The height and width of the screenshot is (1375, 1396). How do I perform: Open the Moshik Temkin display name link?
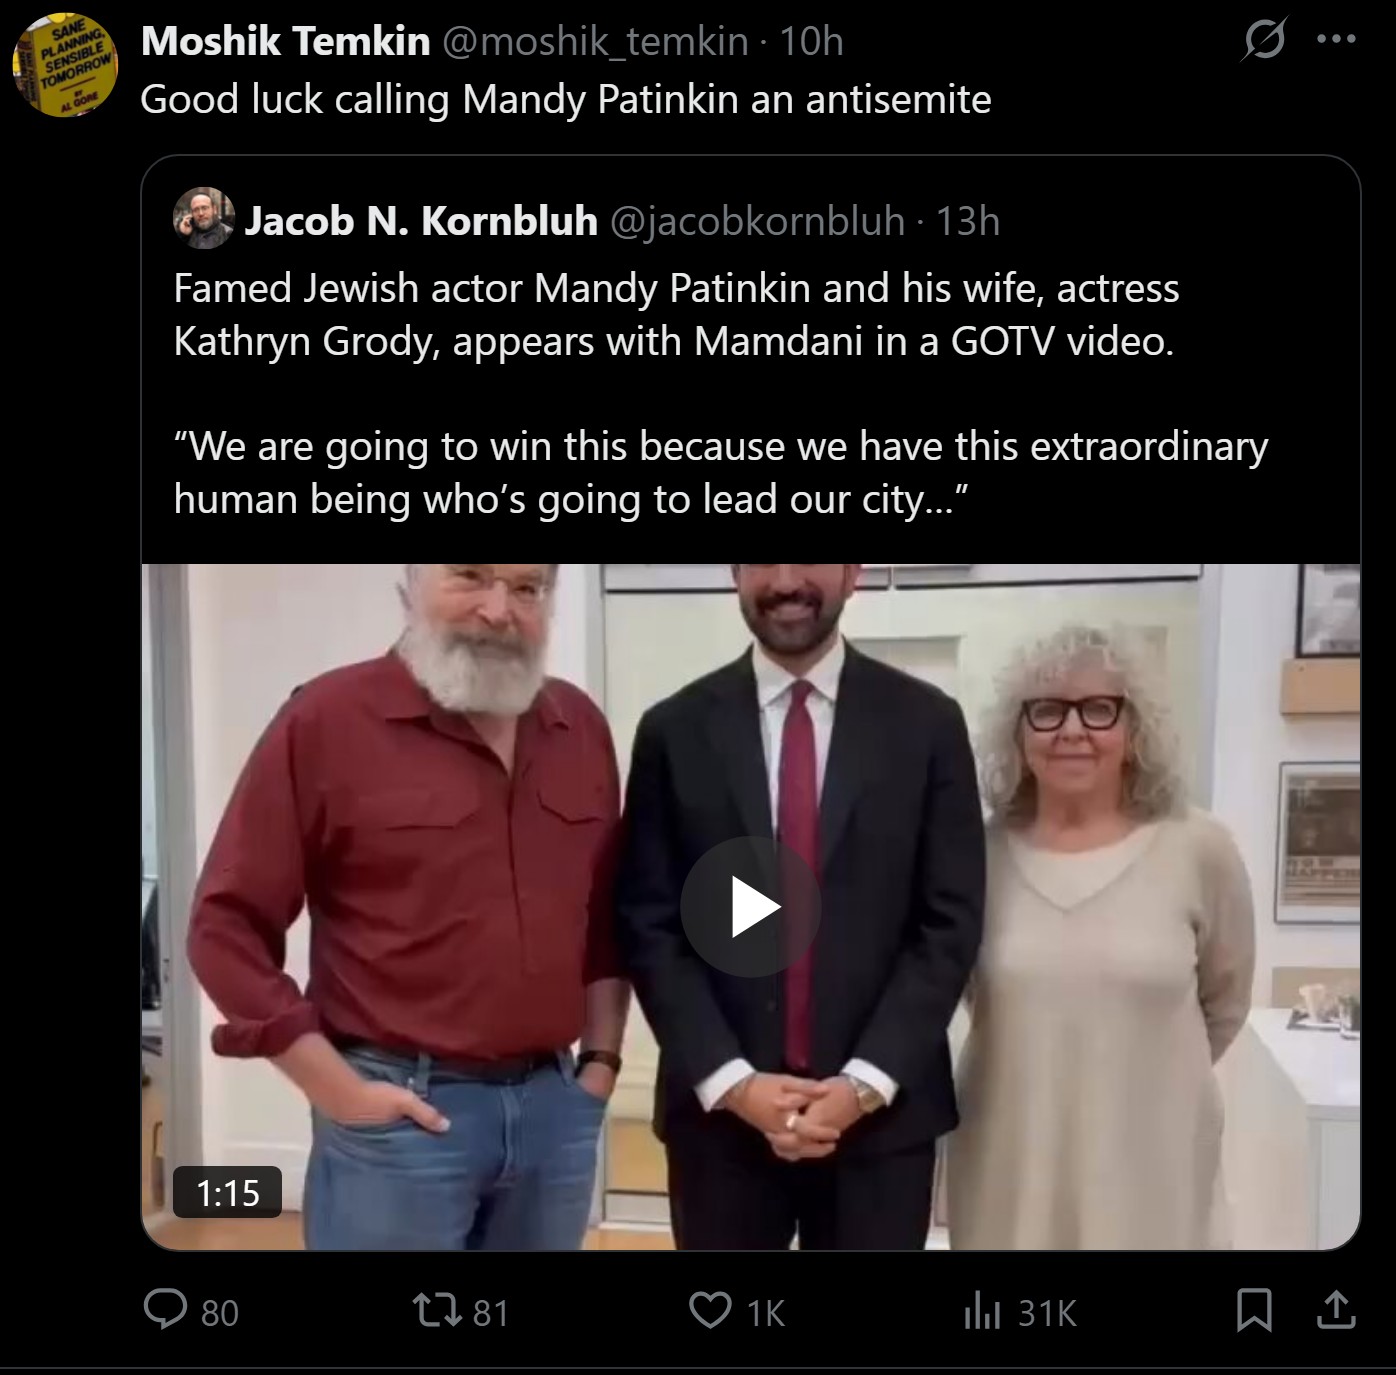coord(286,41)
